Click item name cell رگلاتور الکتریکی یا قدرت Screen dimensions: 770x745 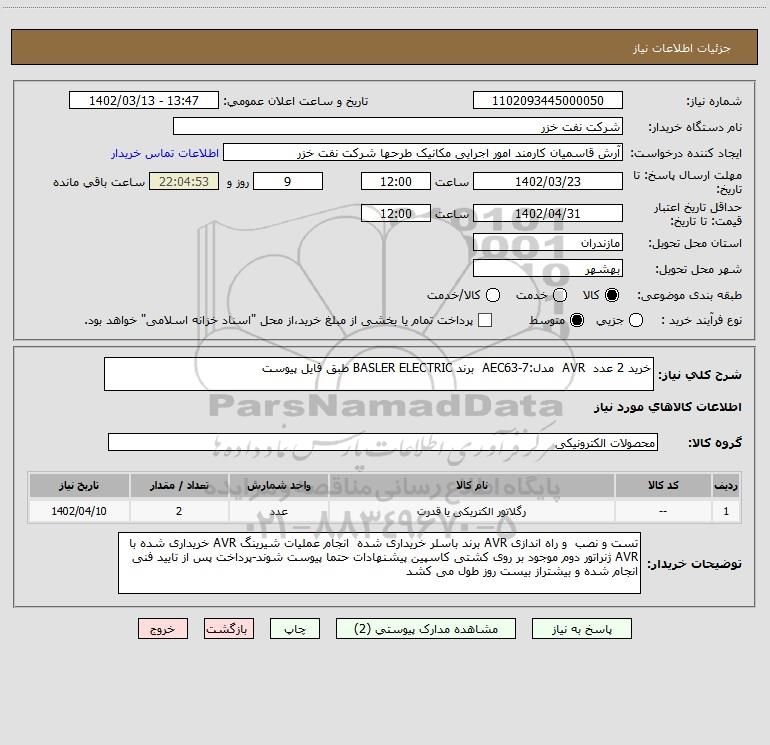[x=471, y=511]
